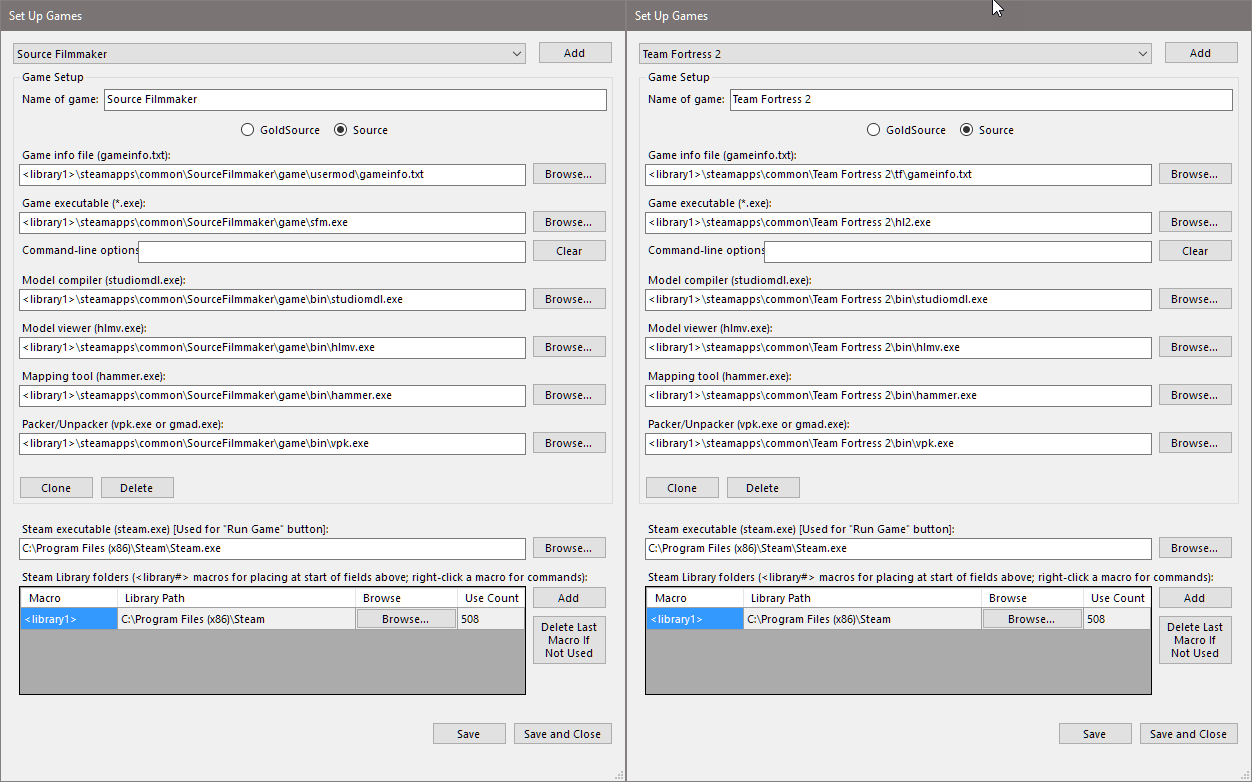Edit Steam.exe path field in left window
1252x782 pixels.
coord(272,548)
